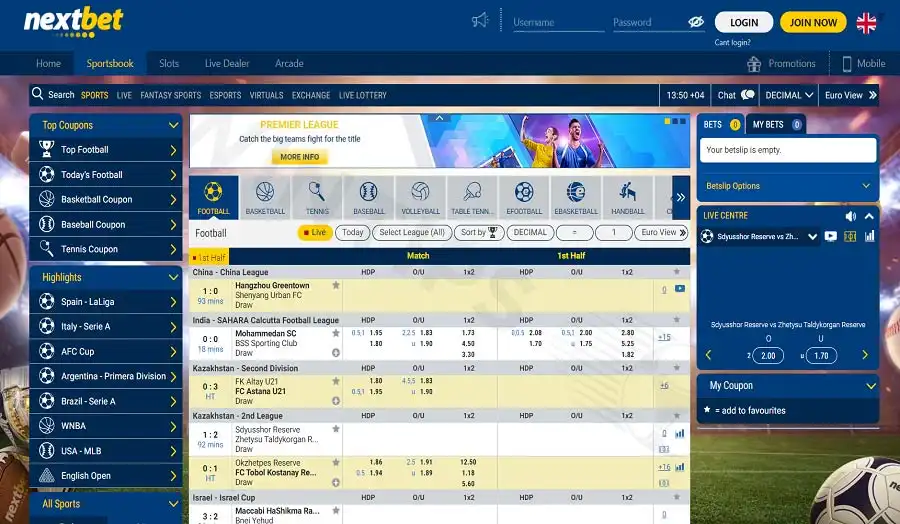900x524 pixels.
Task: Collapse the Highlights panel
Action: coord(173,277)
